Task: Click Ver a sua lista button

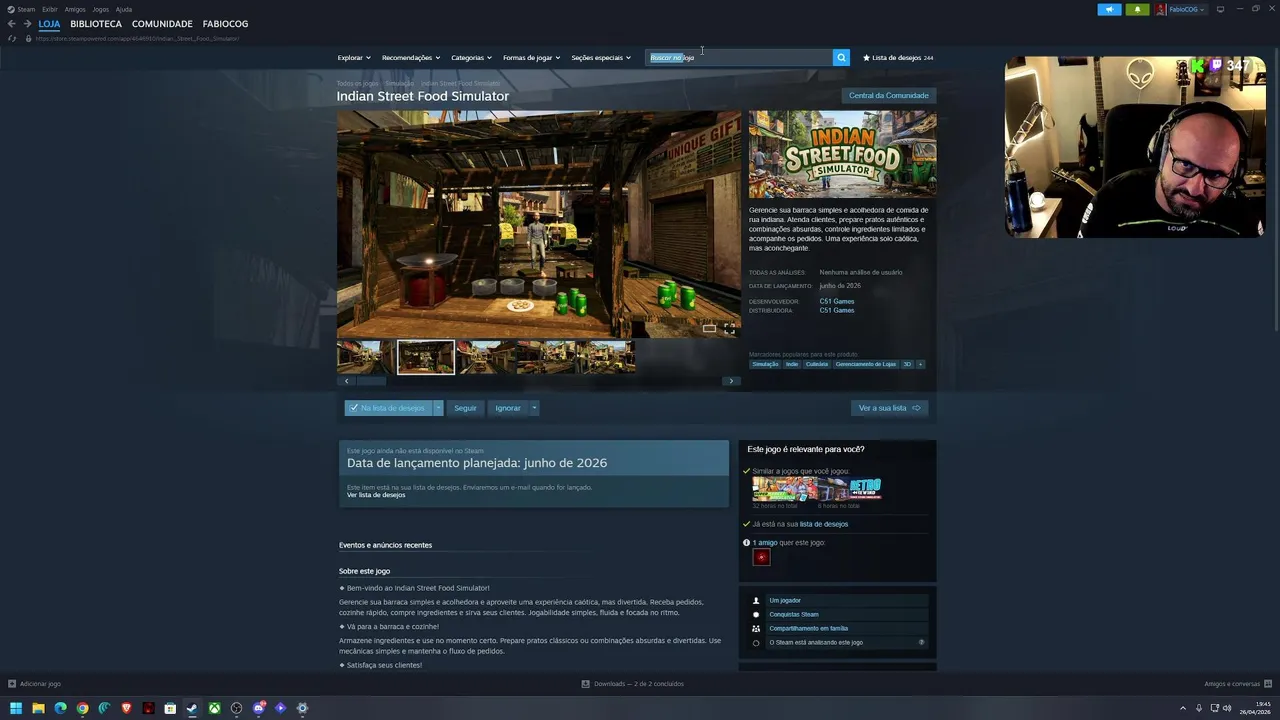Action: pyautogui.click(x=889, y=408)
